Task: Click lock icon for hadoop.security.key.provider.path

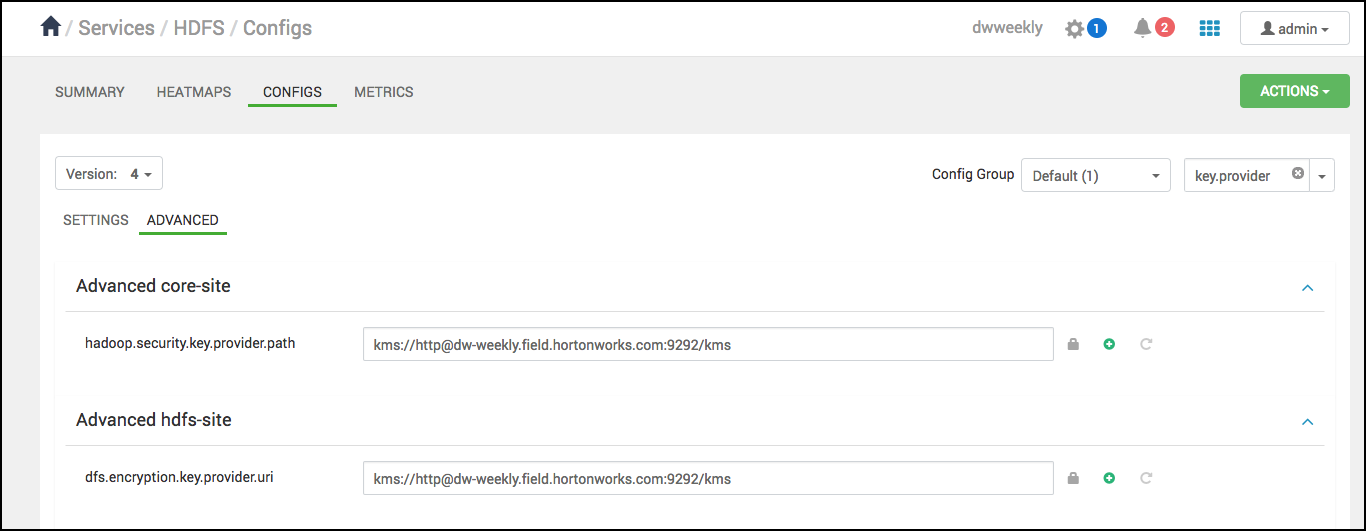Action: (x=1073, y=344)
